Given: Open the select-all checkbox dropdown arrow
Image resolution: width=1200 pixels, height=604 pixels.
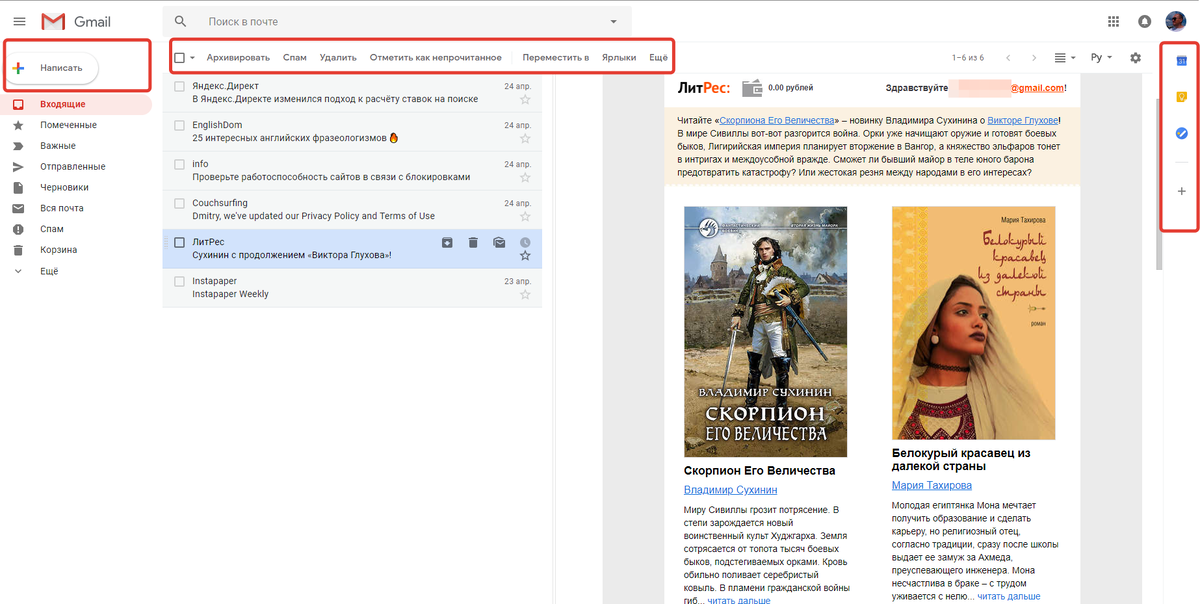Looking at the screenshot, I should pos(192,58).
